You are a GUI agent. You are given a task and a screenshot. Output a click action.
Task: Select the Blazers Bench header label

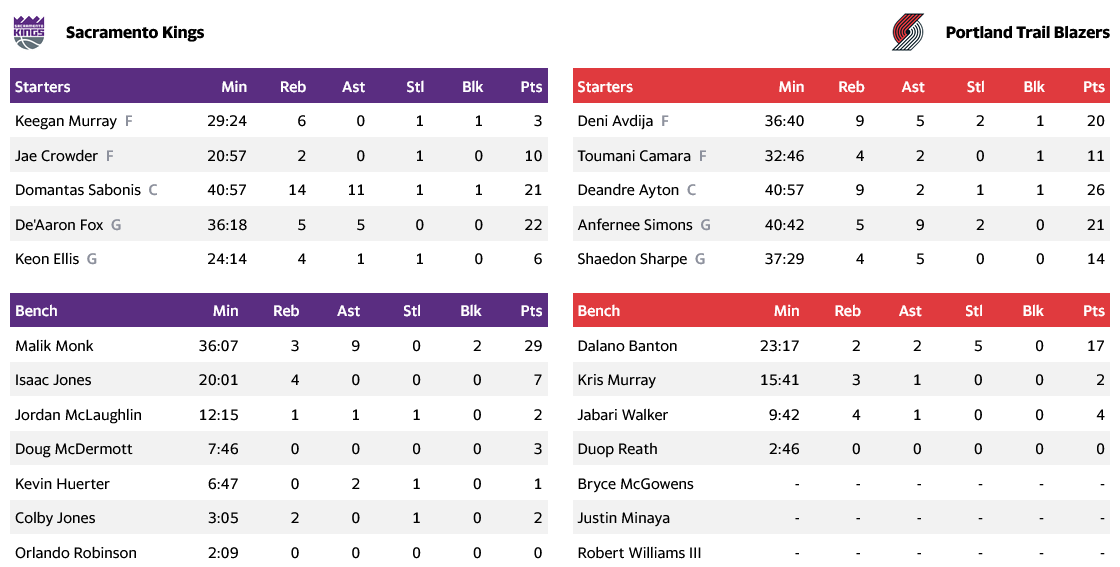click(599, 311)
